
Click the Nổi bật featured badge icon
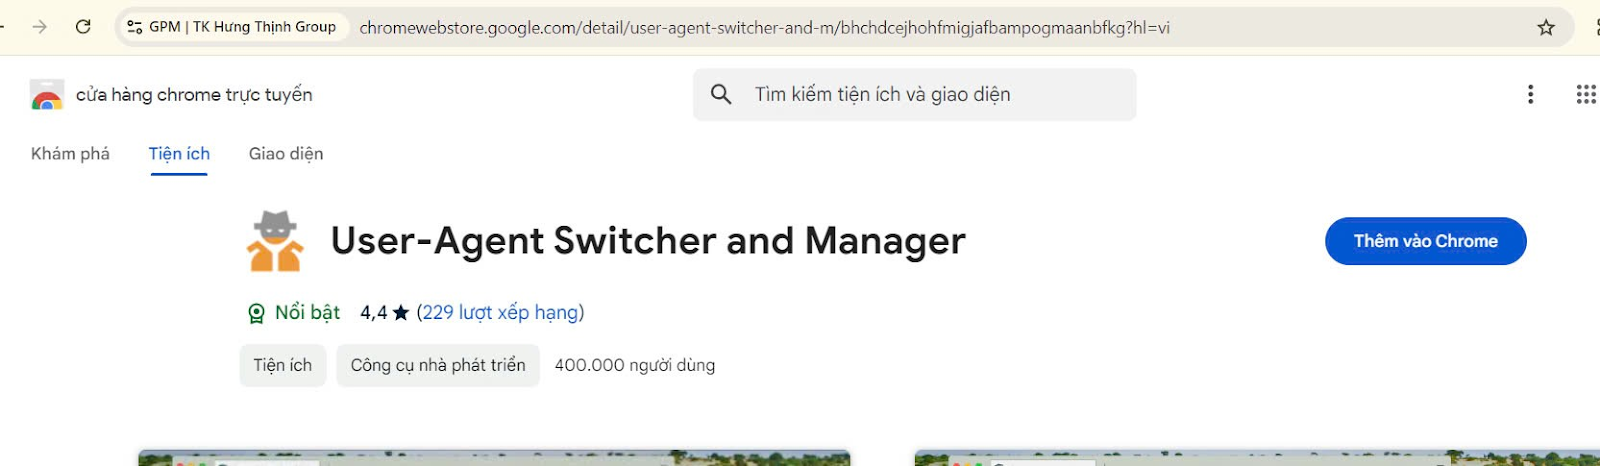[256, 313]
